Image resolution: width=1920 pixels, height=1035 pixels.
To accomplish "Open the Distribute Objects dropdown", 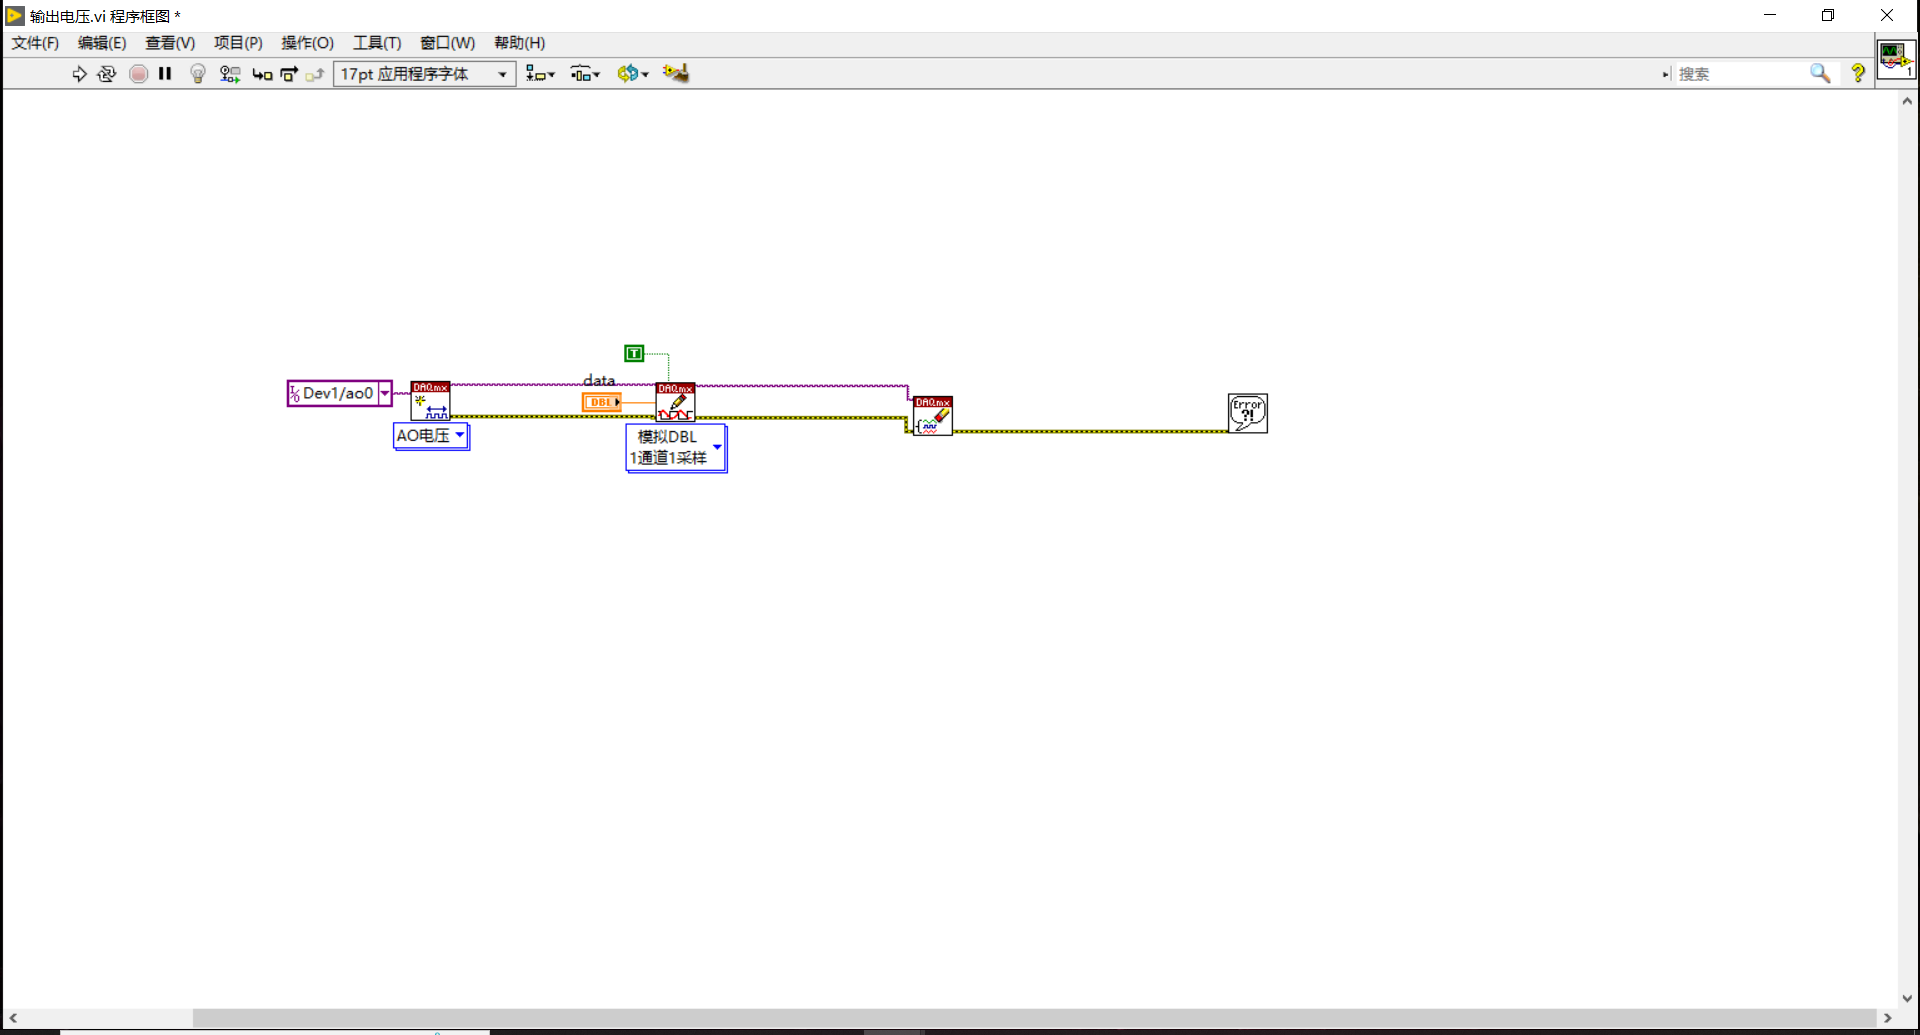I will click(585, 74).
